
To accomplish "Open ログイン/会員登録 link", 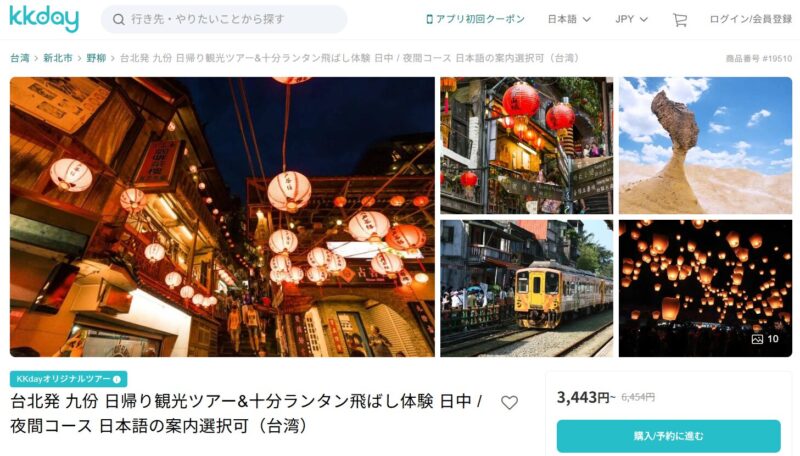I will (x=751, y=19).
